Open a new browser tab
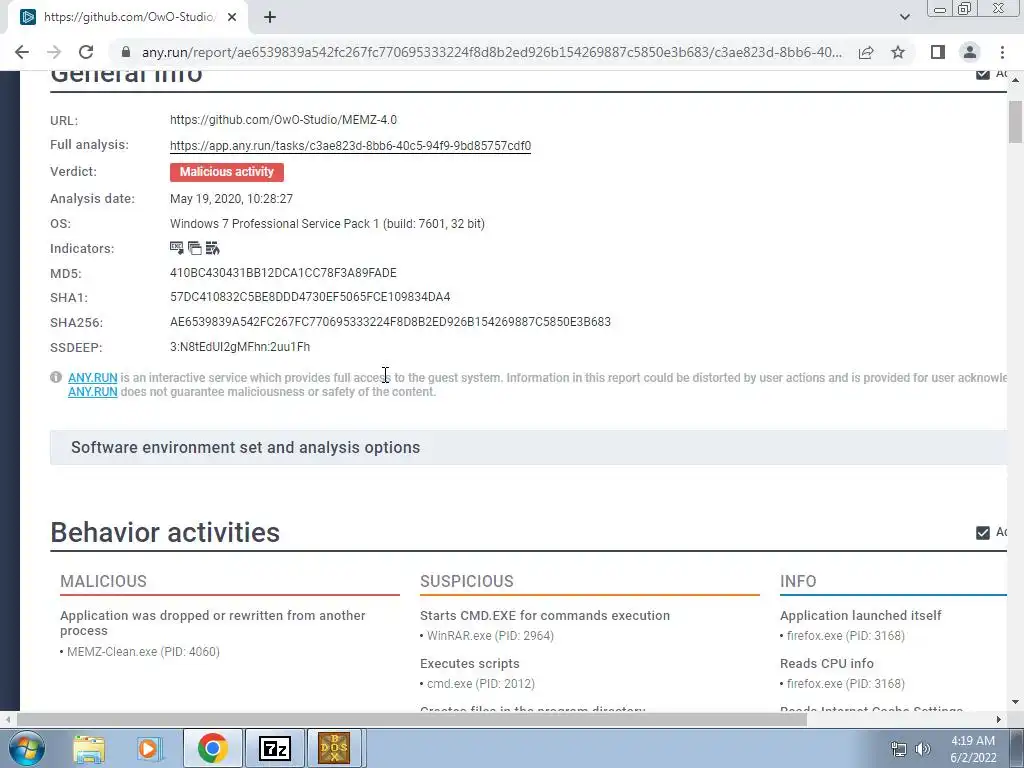The height and width of the screenshot is (768, 1024). click(270, 17)
